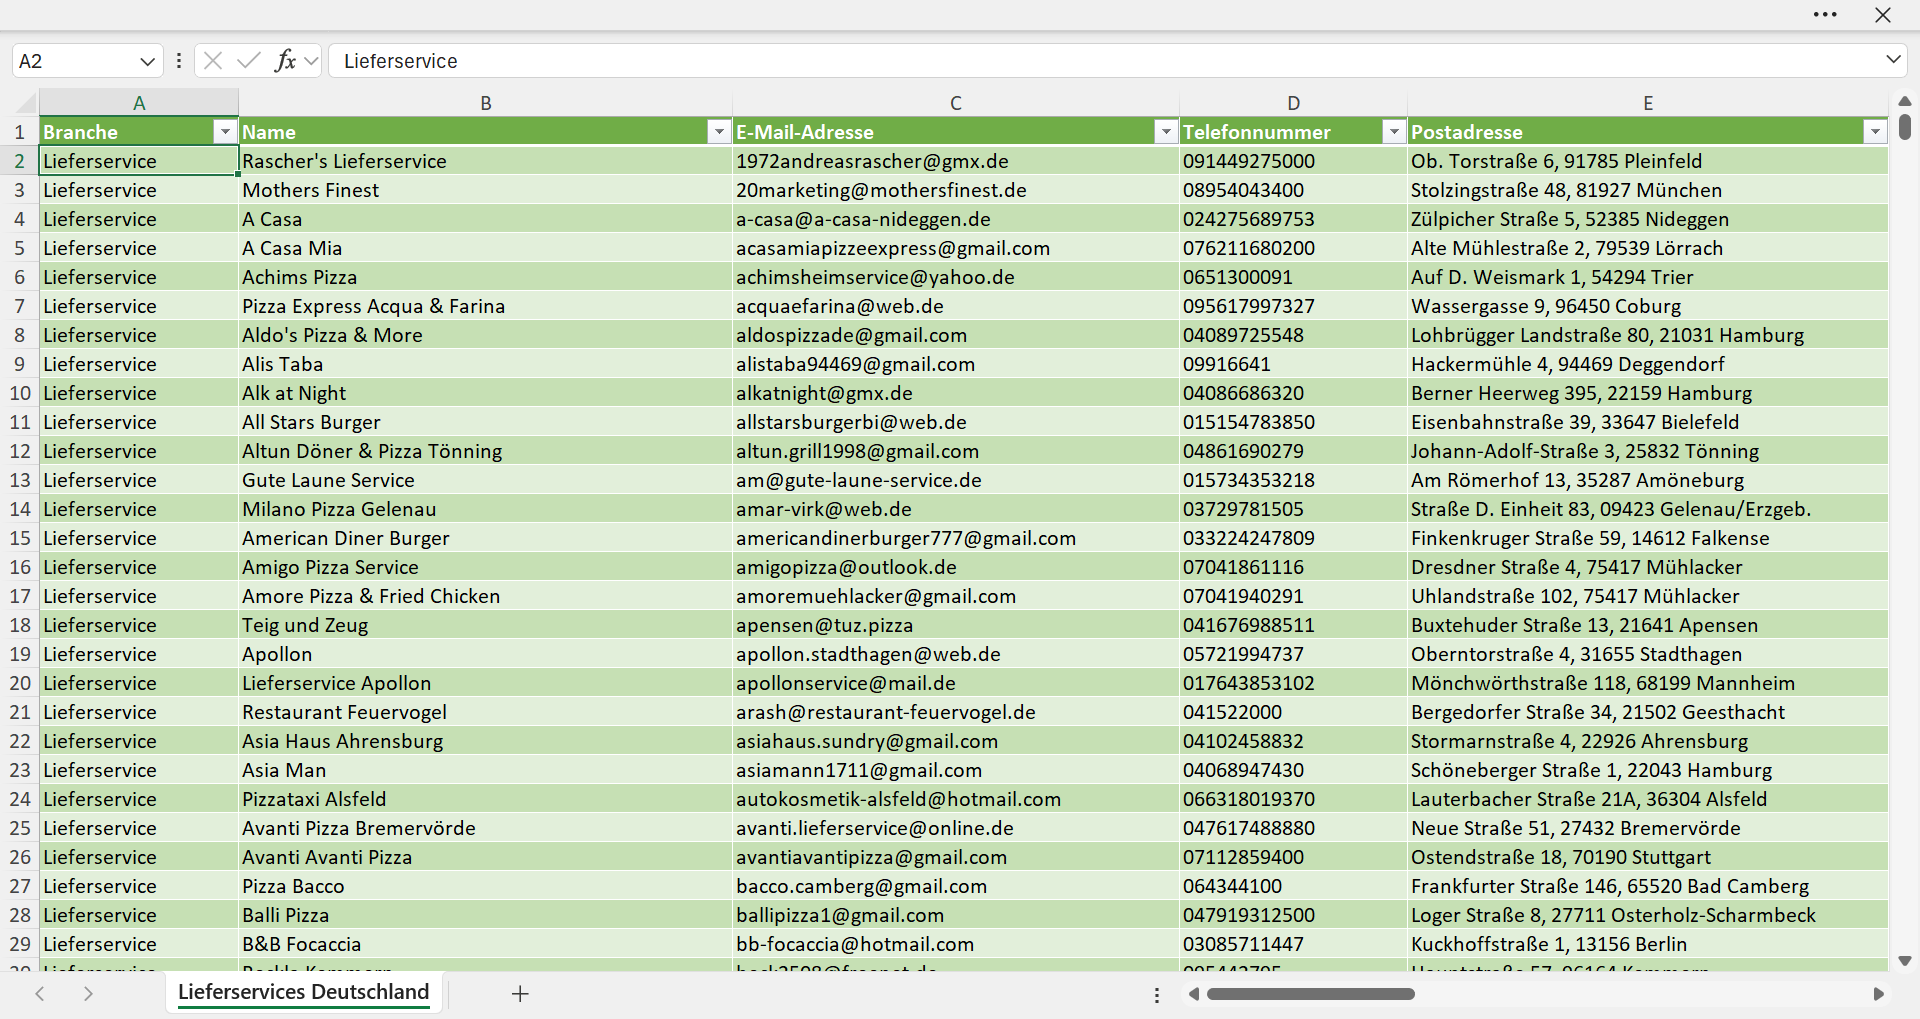Select phone number 03729781505

(1293, 509)
